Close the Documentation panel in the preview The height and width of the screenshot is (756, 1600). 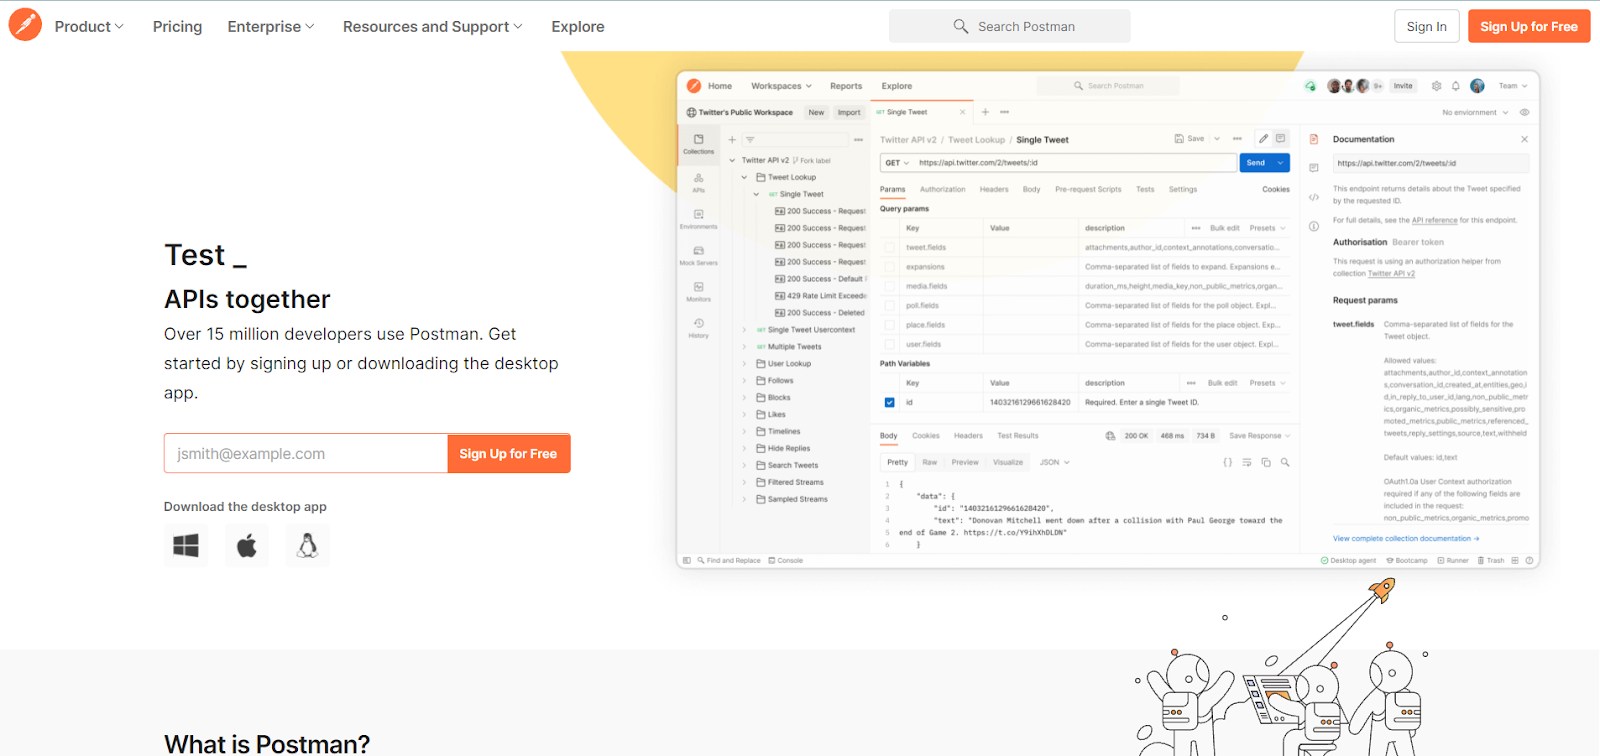[x=1524, y=139]
